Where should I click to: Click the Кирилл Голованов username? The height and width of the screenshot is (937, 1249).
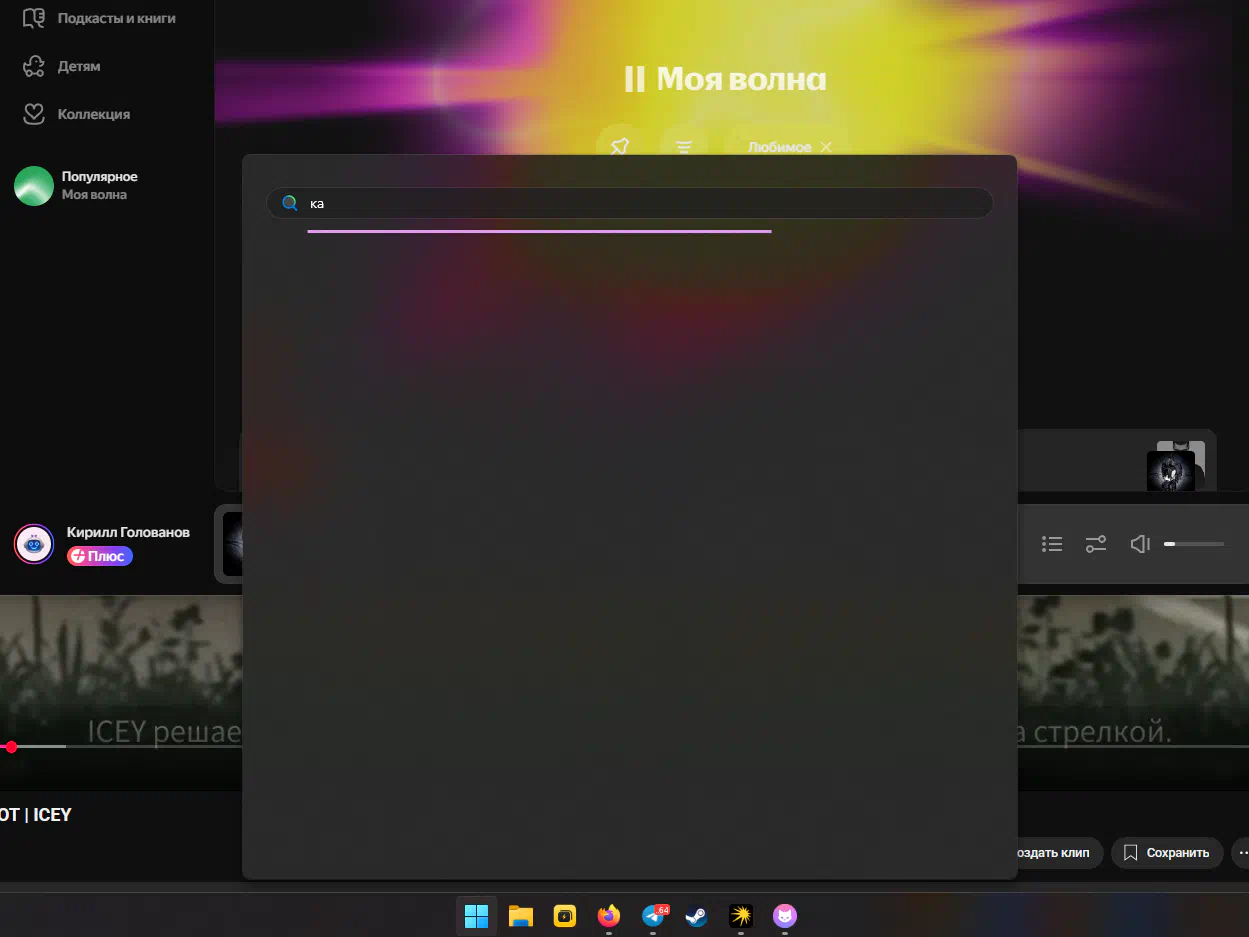(x=128, y=532)
